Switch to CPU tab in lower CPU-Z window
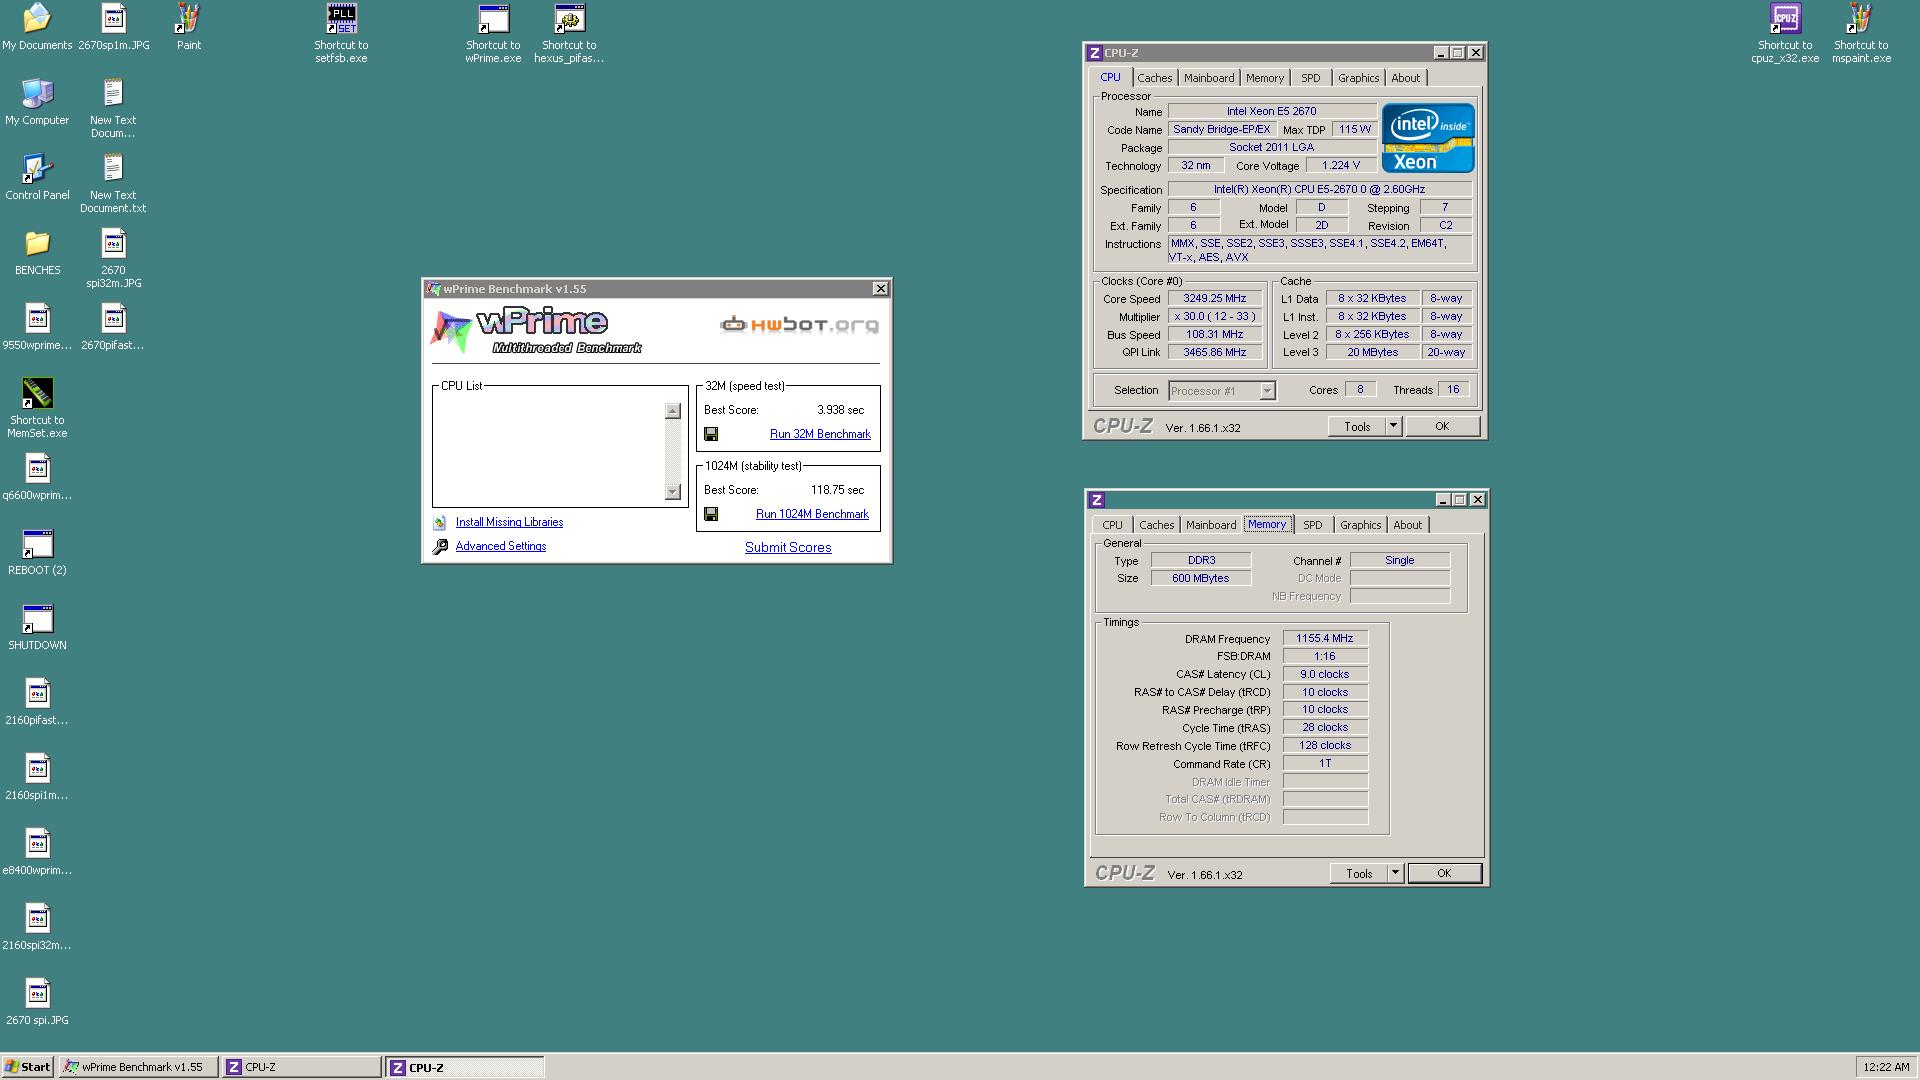 pos(1112,525)
